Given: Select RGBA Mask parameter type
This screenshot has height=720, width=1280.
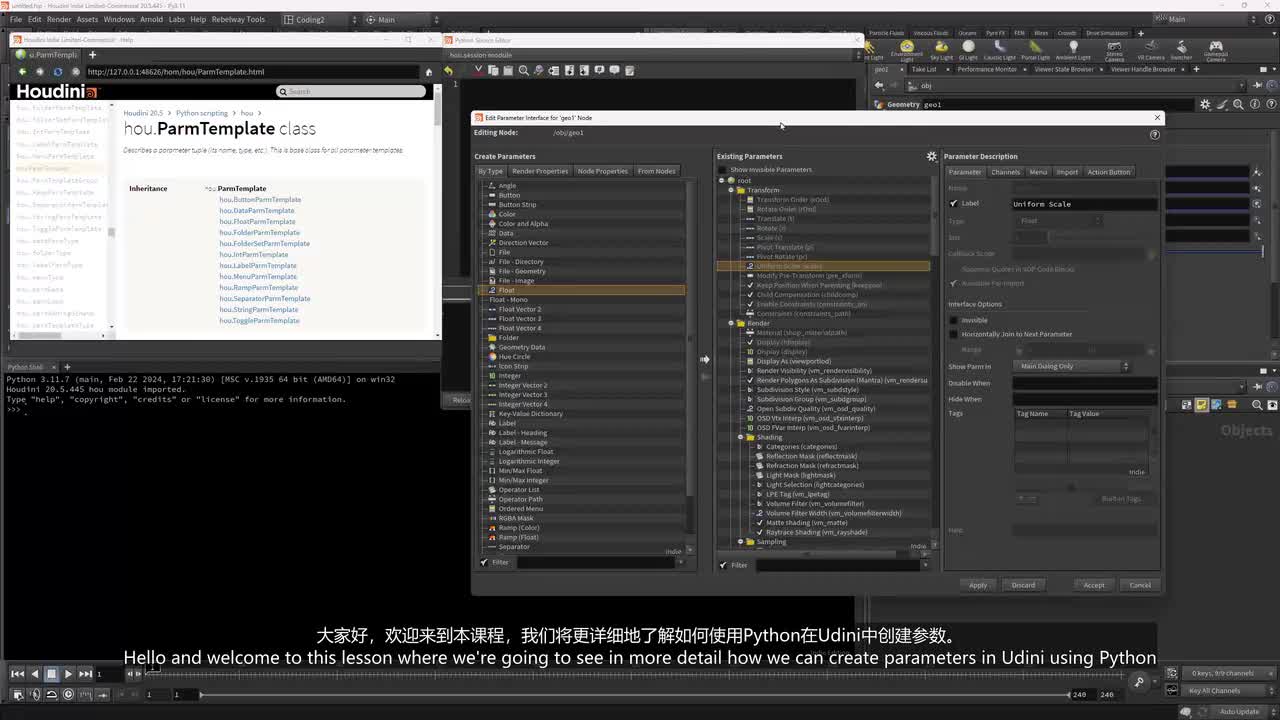Looking at the screenshot, I should pos(516,518).
